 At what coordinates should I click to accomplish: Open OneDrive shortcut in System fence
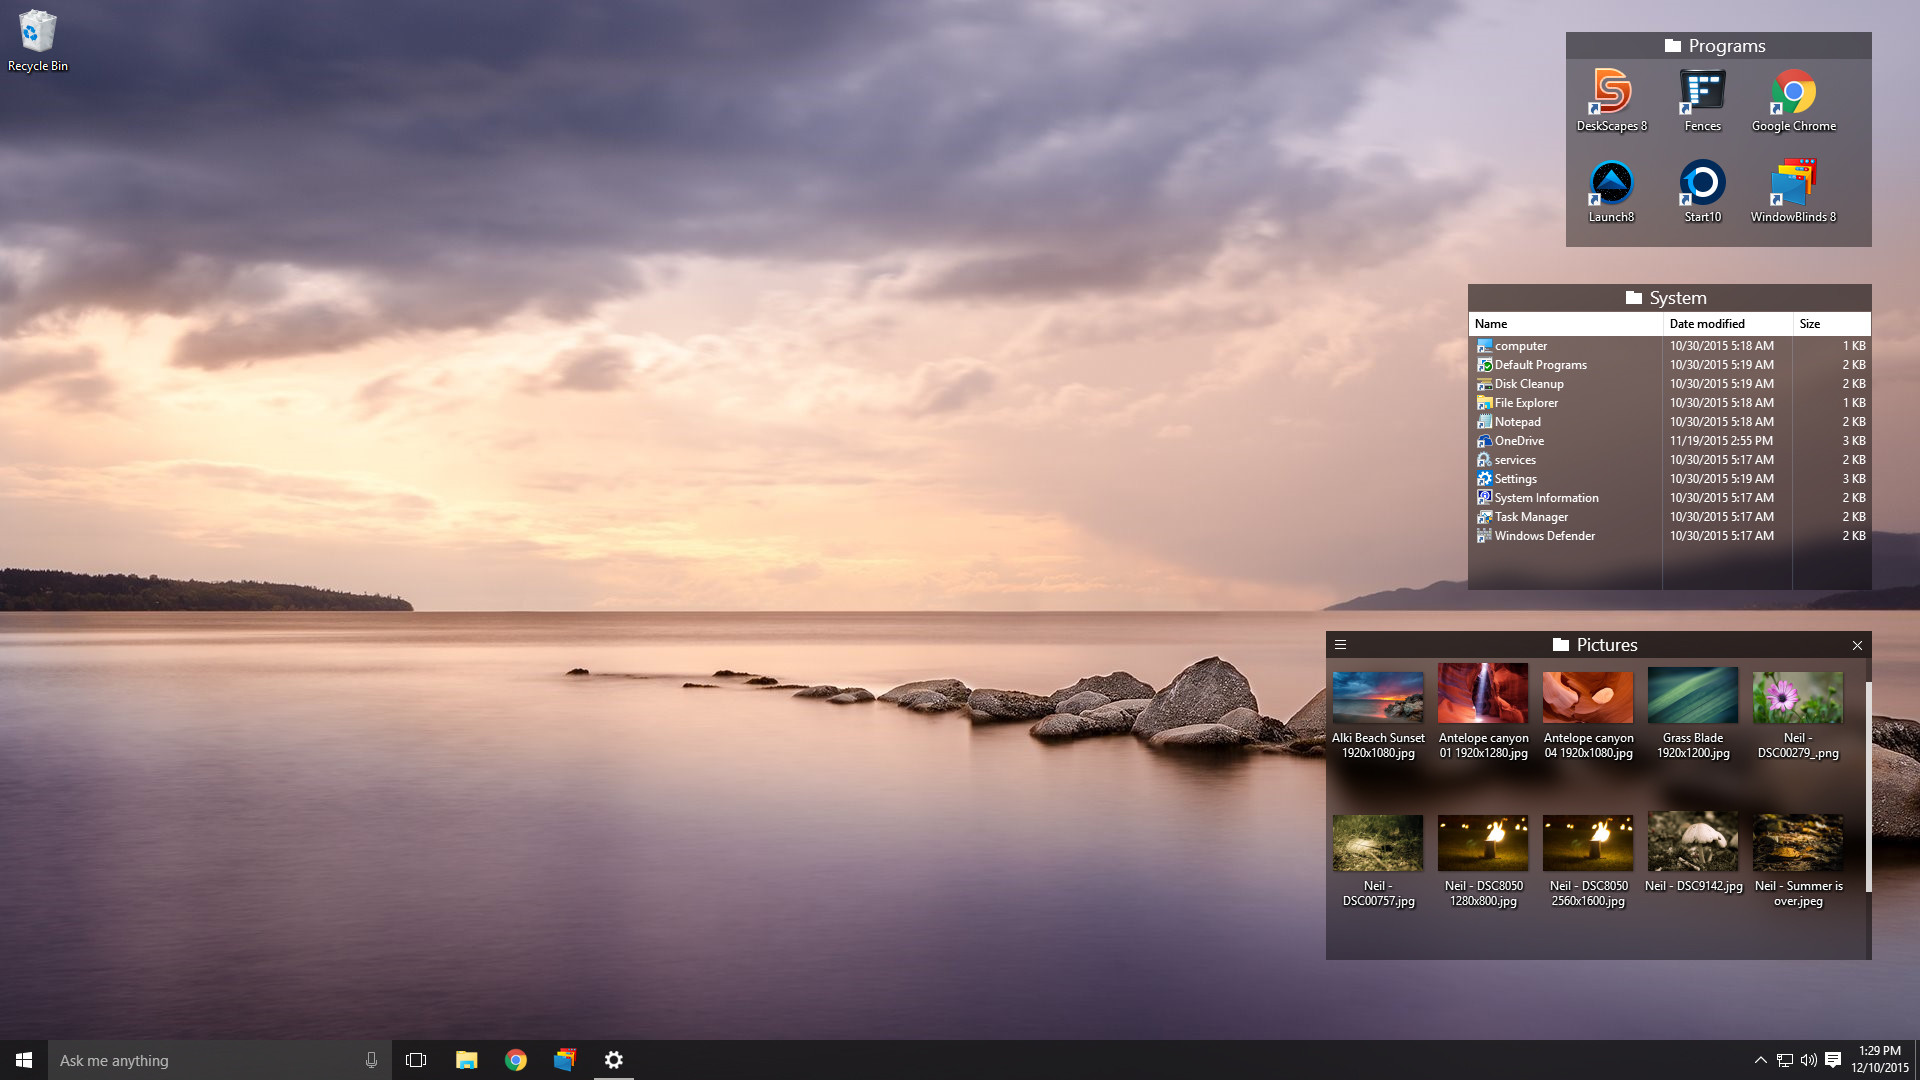[1517, 440]
